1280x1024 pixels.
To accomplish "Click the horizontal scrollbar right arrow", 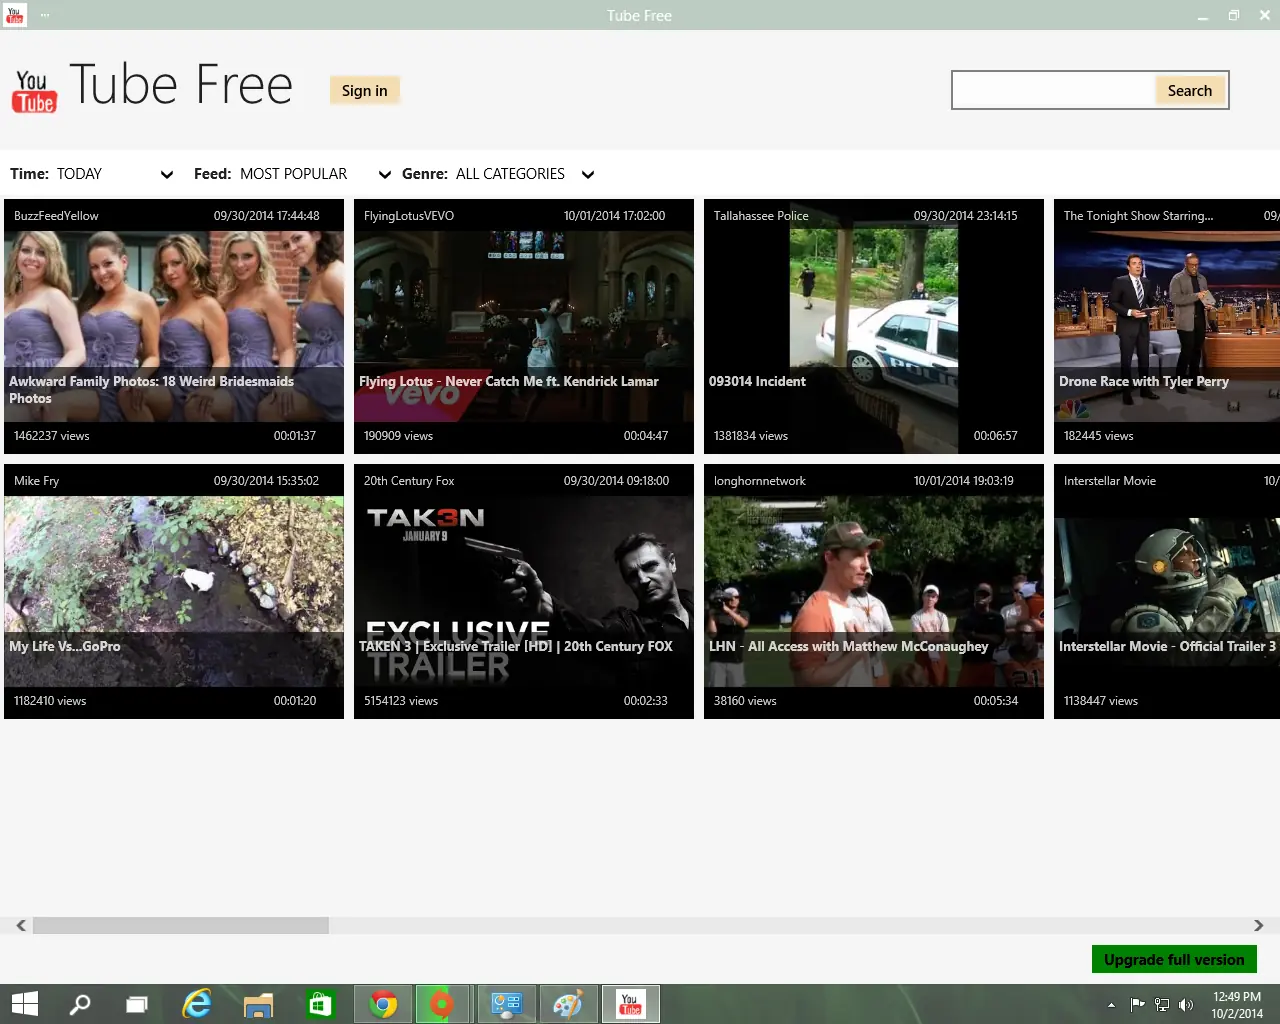I will tap(1258, 926).
